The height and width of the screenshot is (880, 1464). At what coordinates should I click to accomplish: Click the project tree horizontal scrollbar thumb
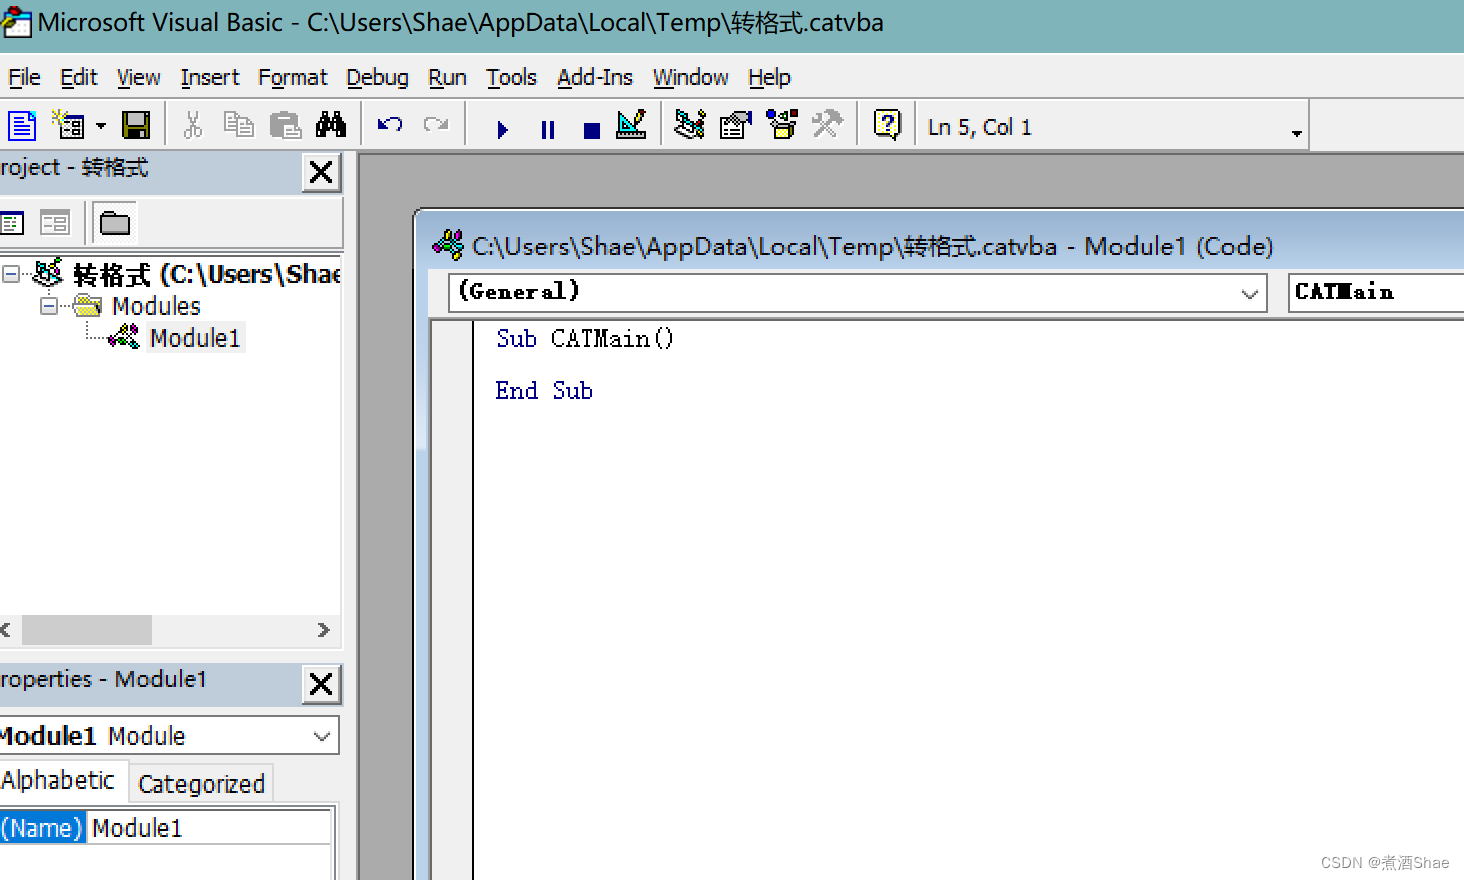87,630
